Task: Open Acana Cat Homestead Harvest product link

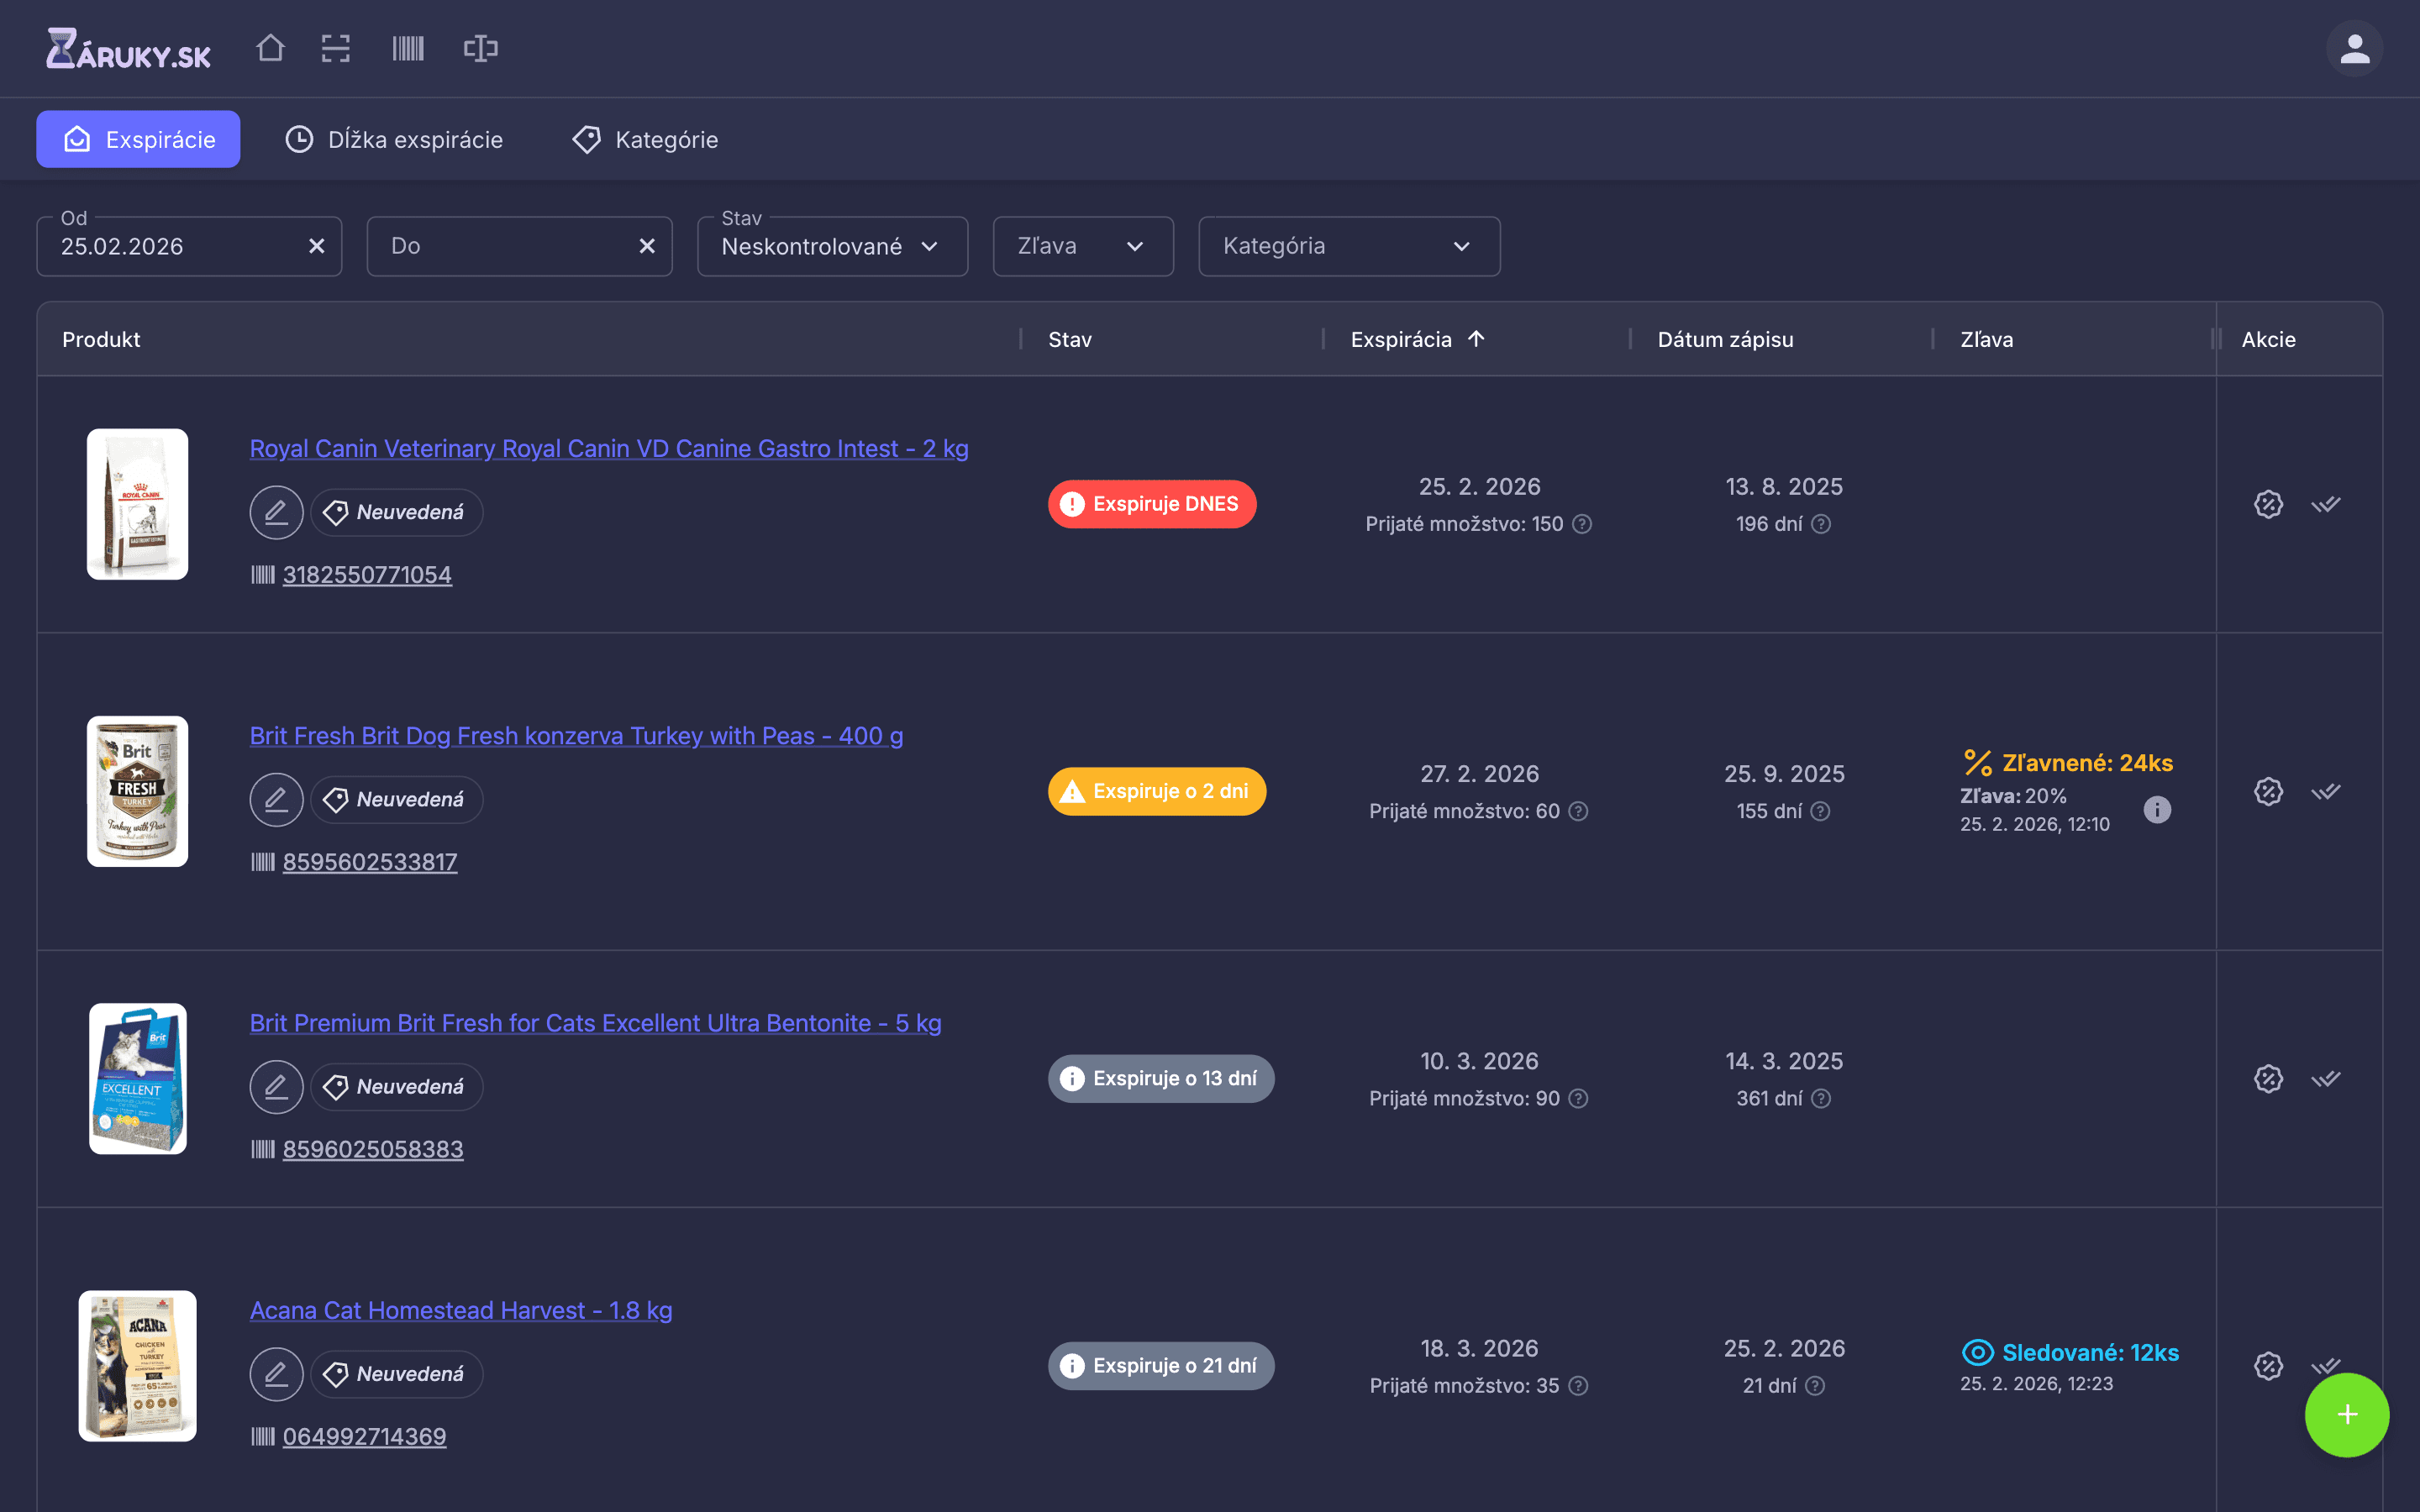Action: [x=460, y=1310]
